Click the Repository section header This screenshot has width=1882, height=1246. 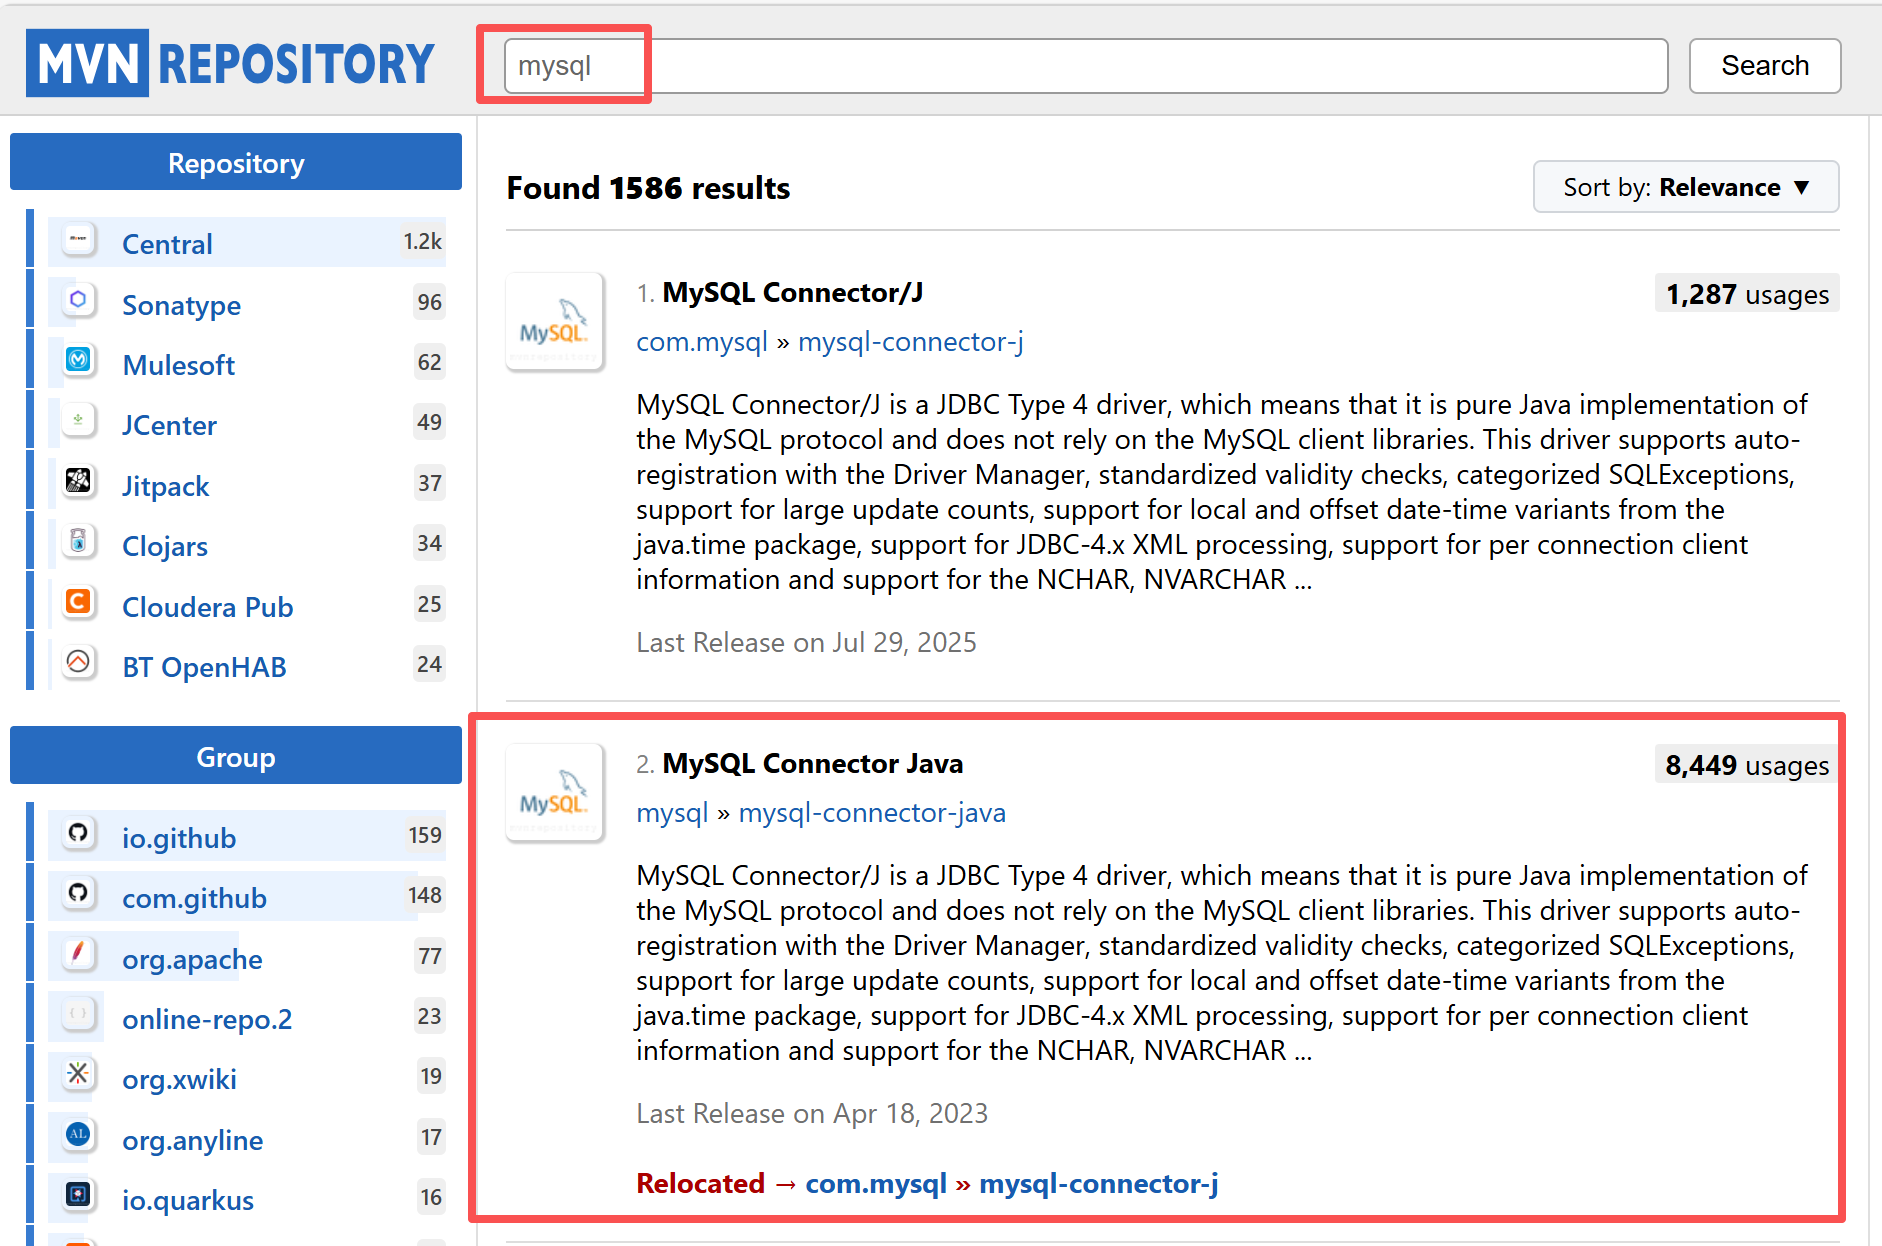click(236, 162)
